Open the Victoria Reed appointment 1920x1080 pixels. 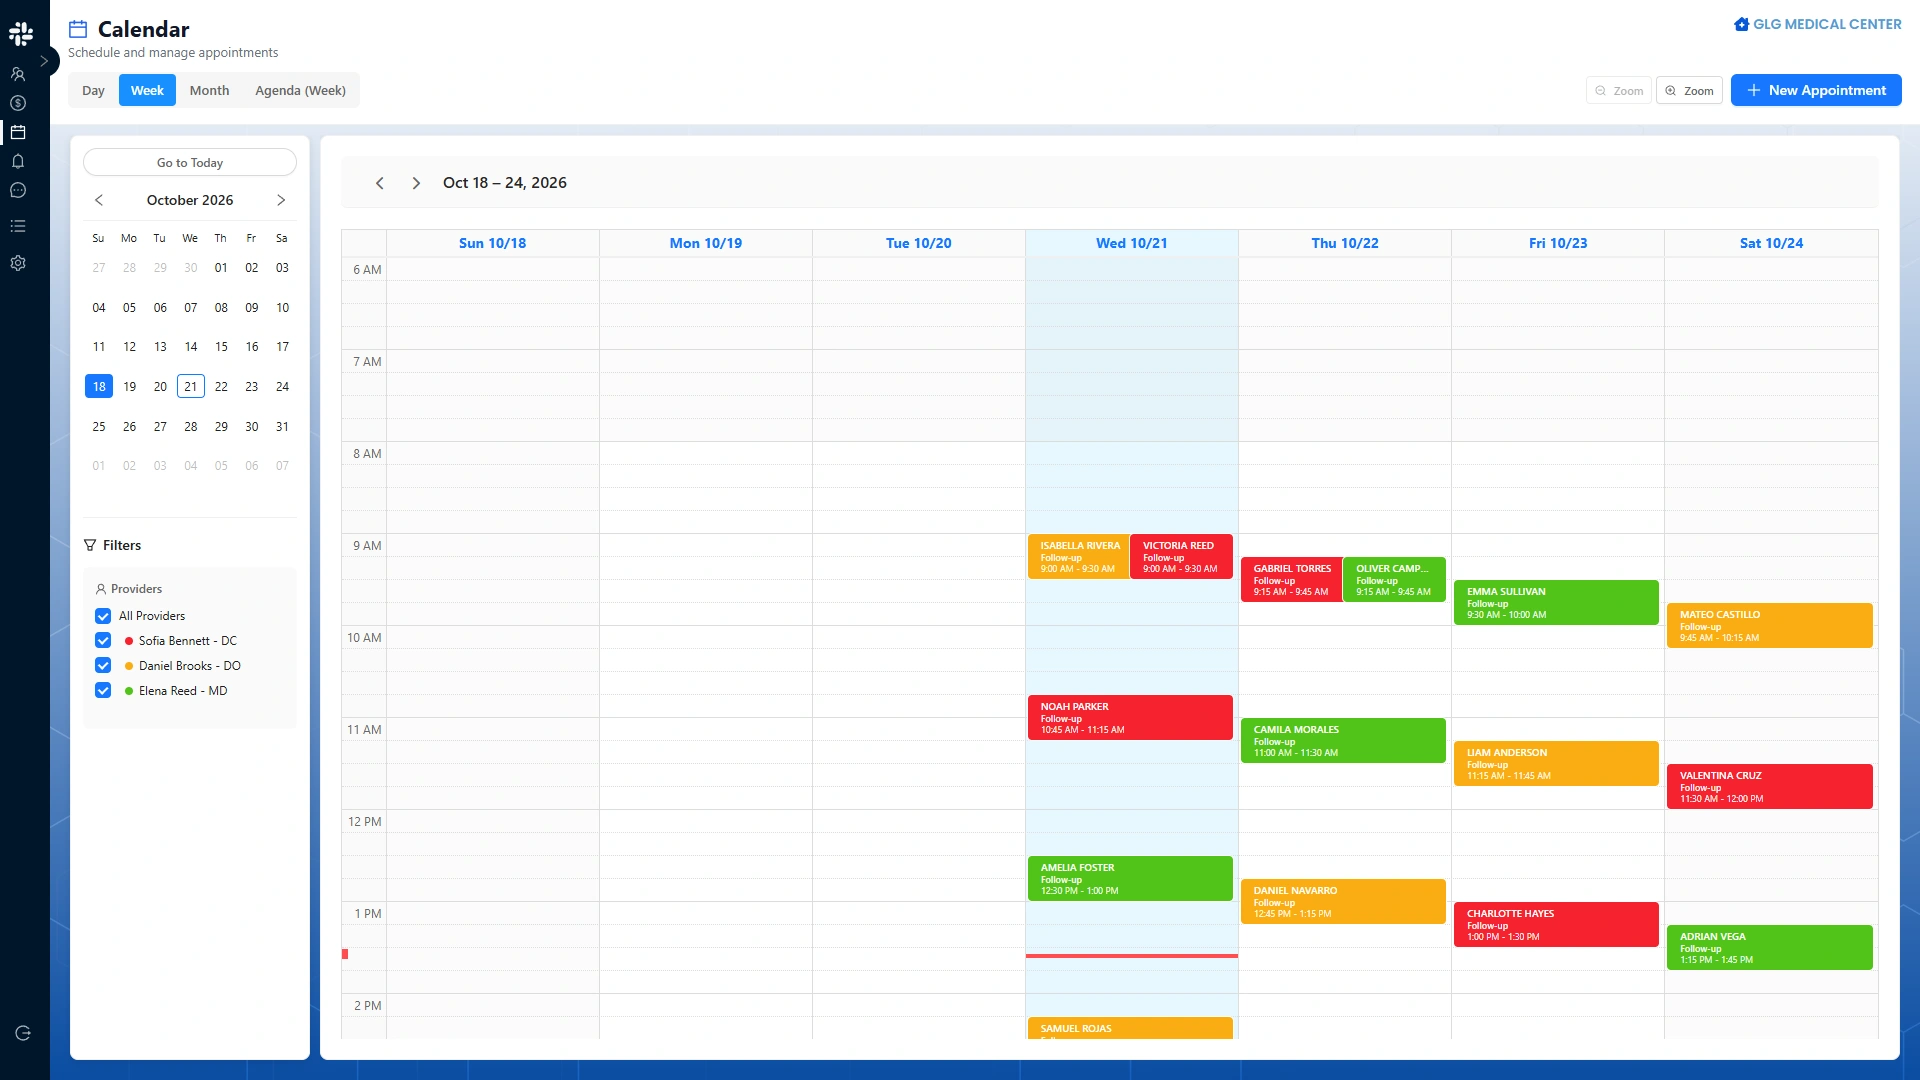[1181, 557]
